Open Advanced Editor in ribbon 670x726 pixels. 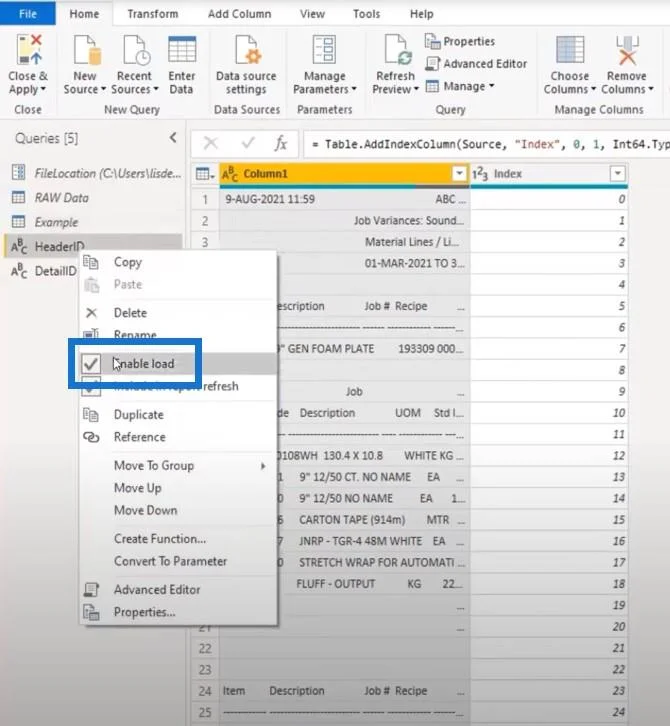tap(476, 63)
